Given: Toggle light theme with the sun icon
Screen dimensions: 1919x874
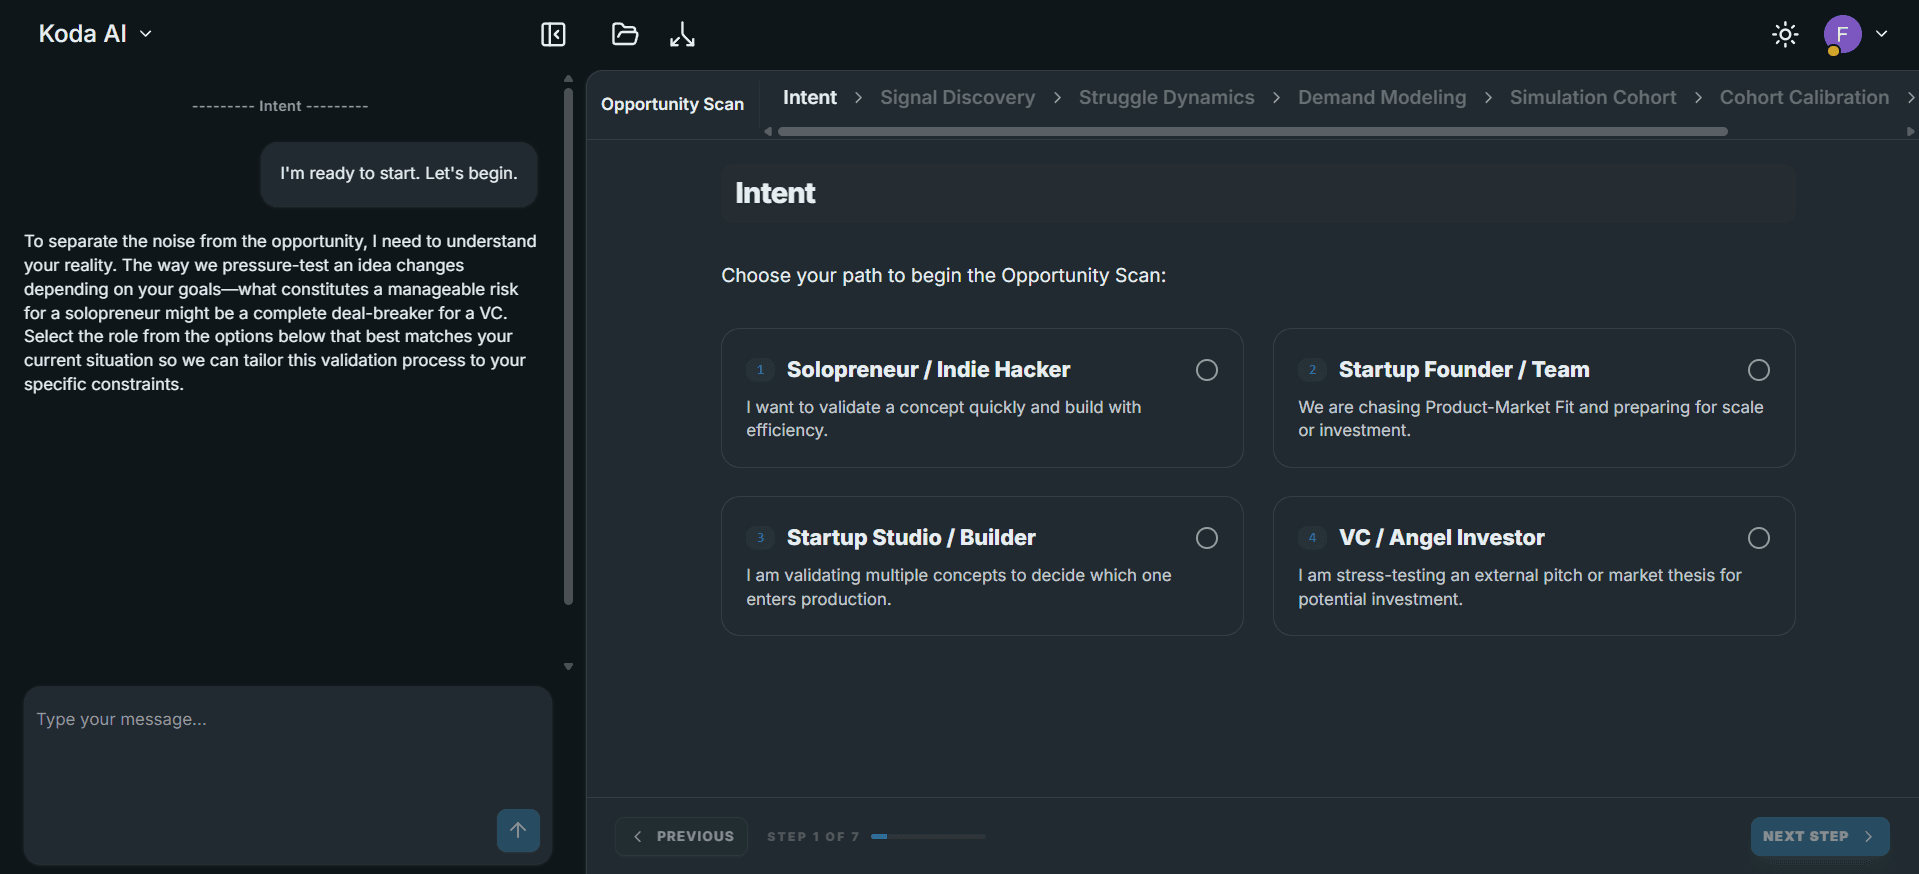Looking at the screenshot, I should pyautogui.click(x=1785, y=35).
